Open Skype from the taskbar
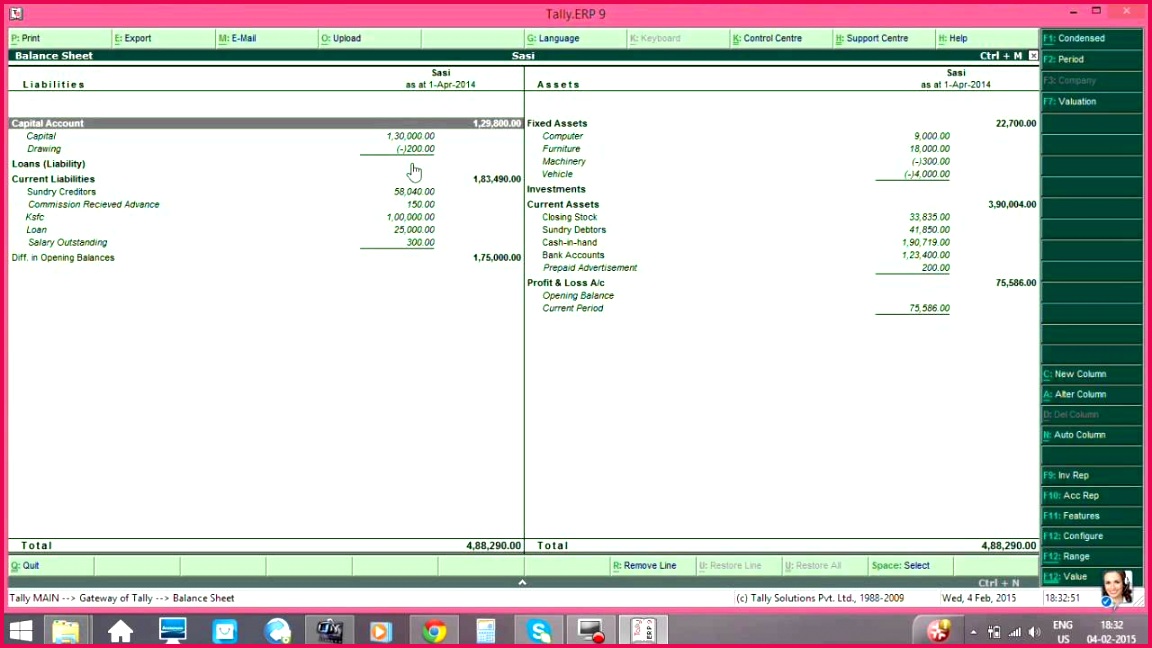 tap(540, 631)
